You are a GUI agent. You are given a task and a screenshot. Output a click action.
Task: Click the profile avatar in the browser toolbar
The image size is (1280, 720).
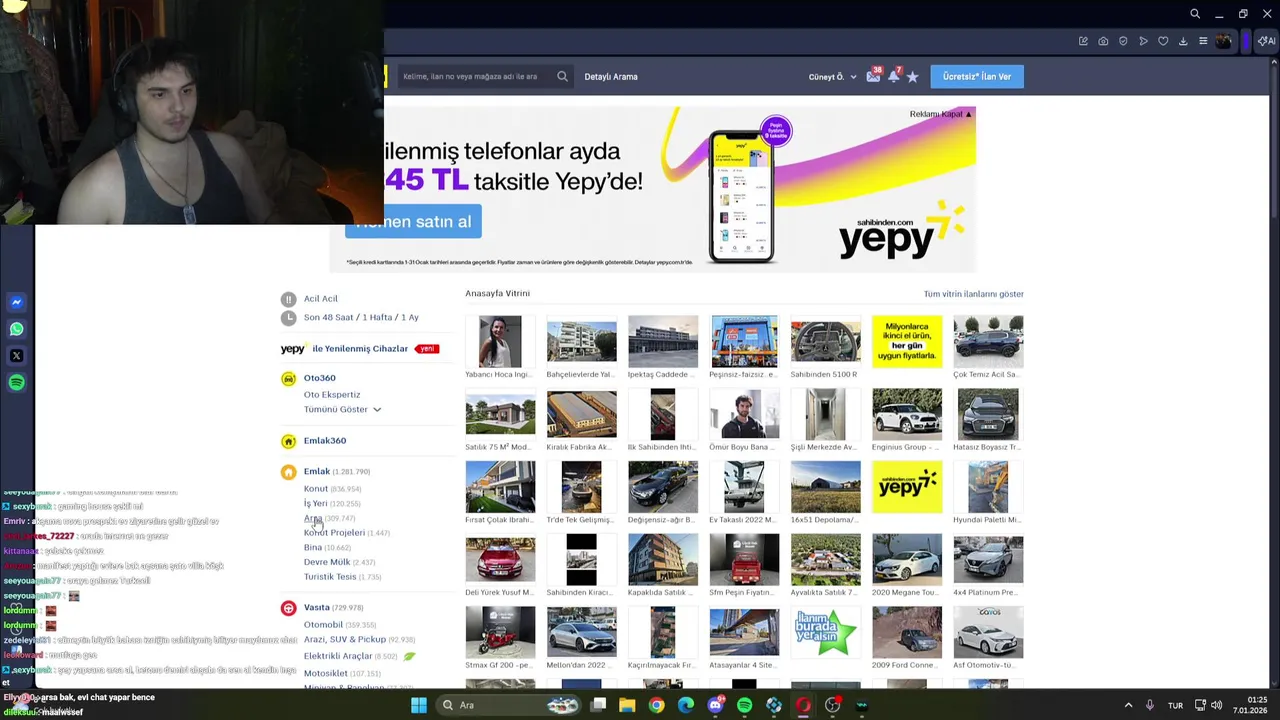tap(1224, 41)
